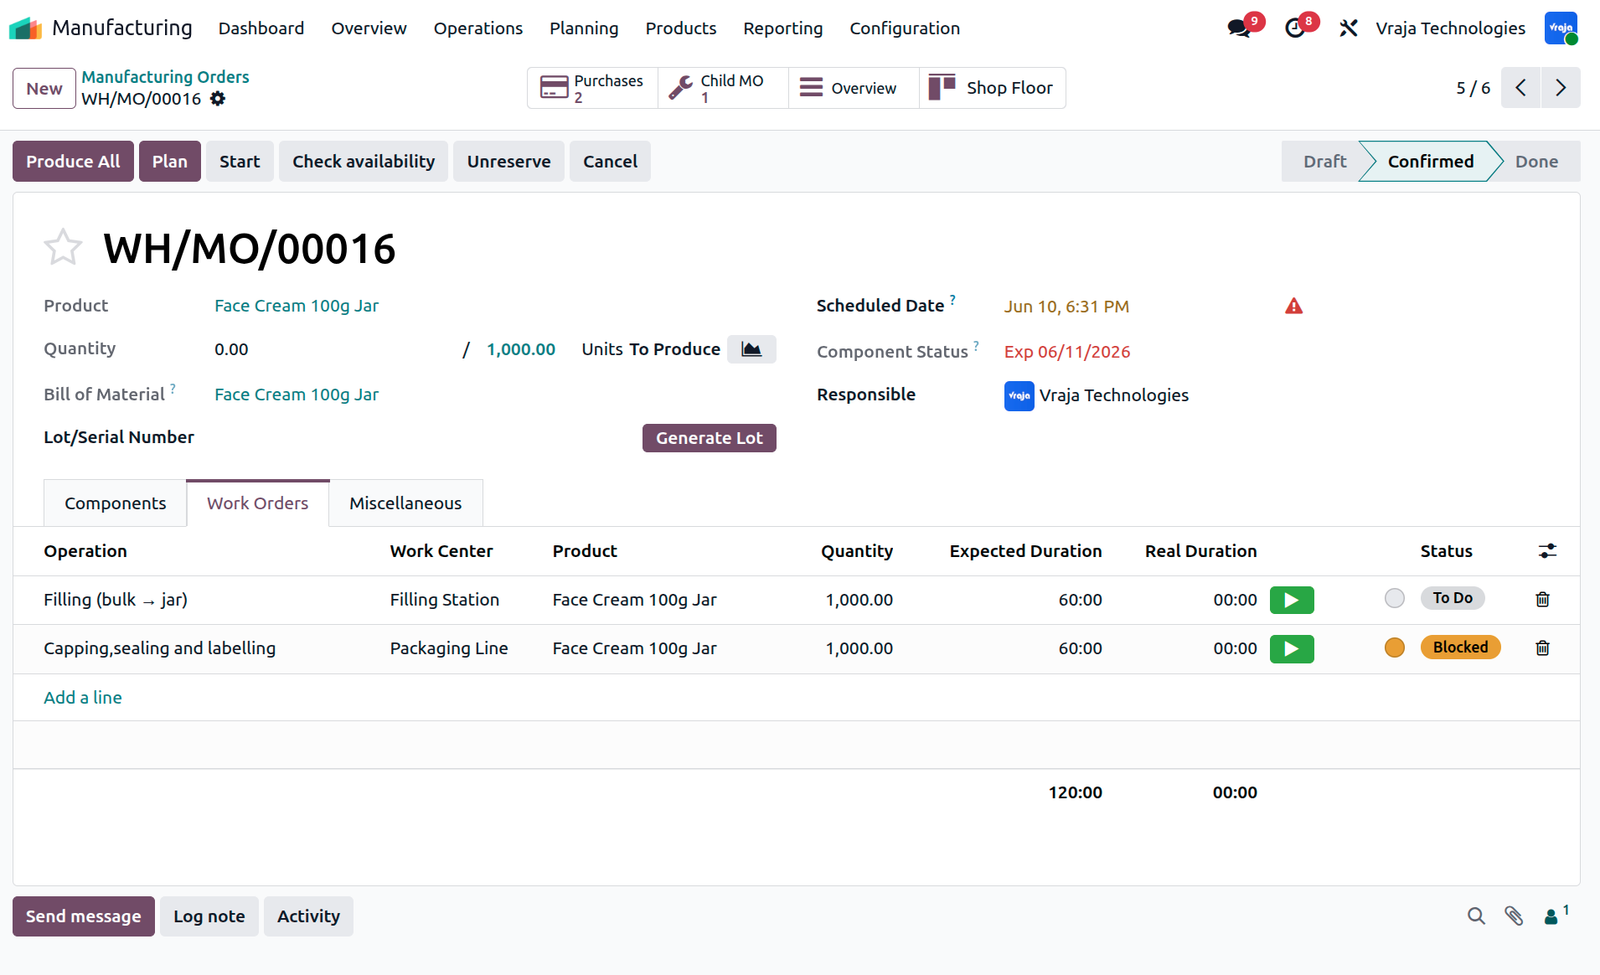Open attachments paperclip icon
The height and width of the screenshot is (975, 1600).
[1514, 916]
